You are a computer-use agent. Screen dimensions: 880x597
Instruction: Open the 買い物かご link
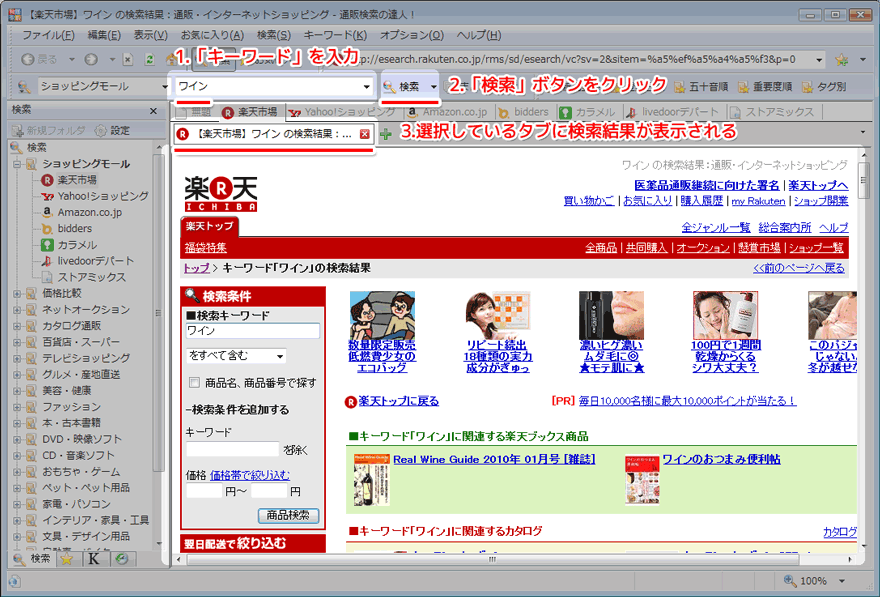[589, 201]
